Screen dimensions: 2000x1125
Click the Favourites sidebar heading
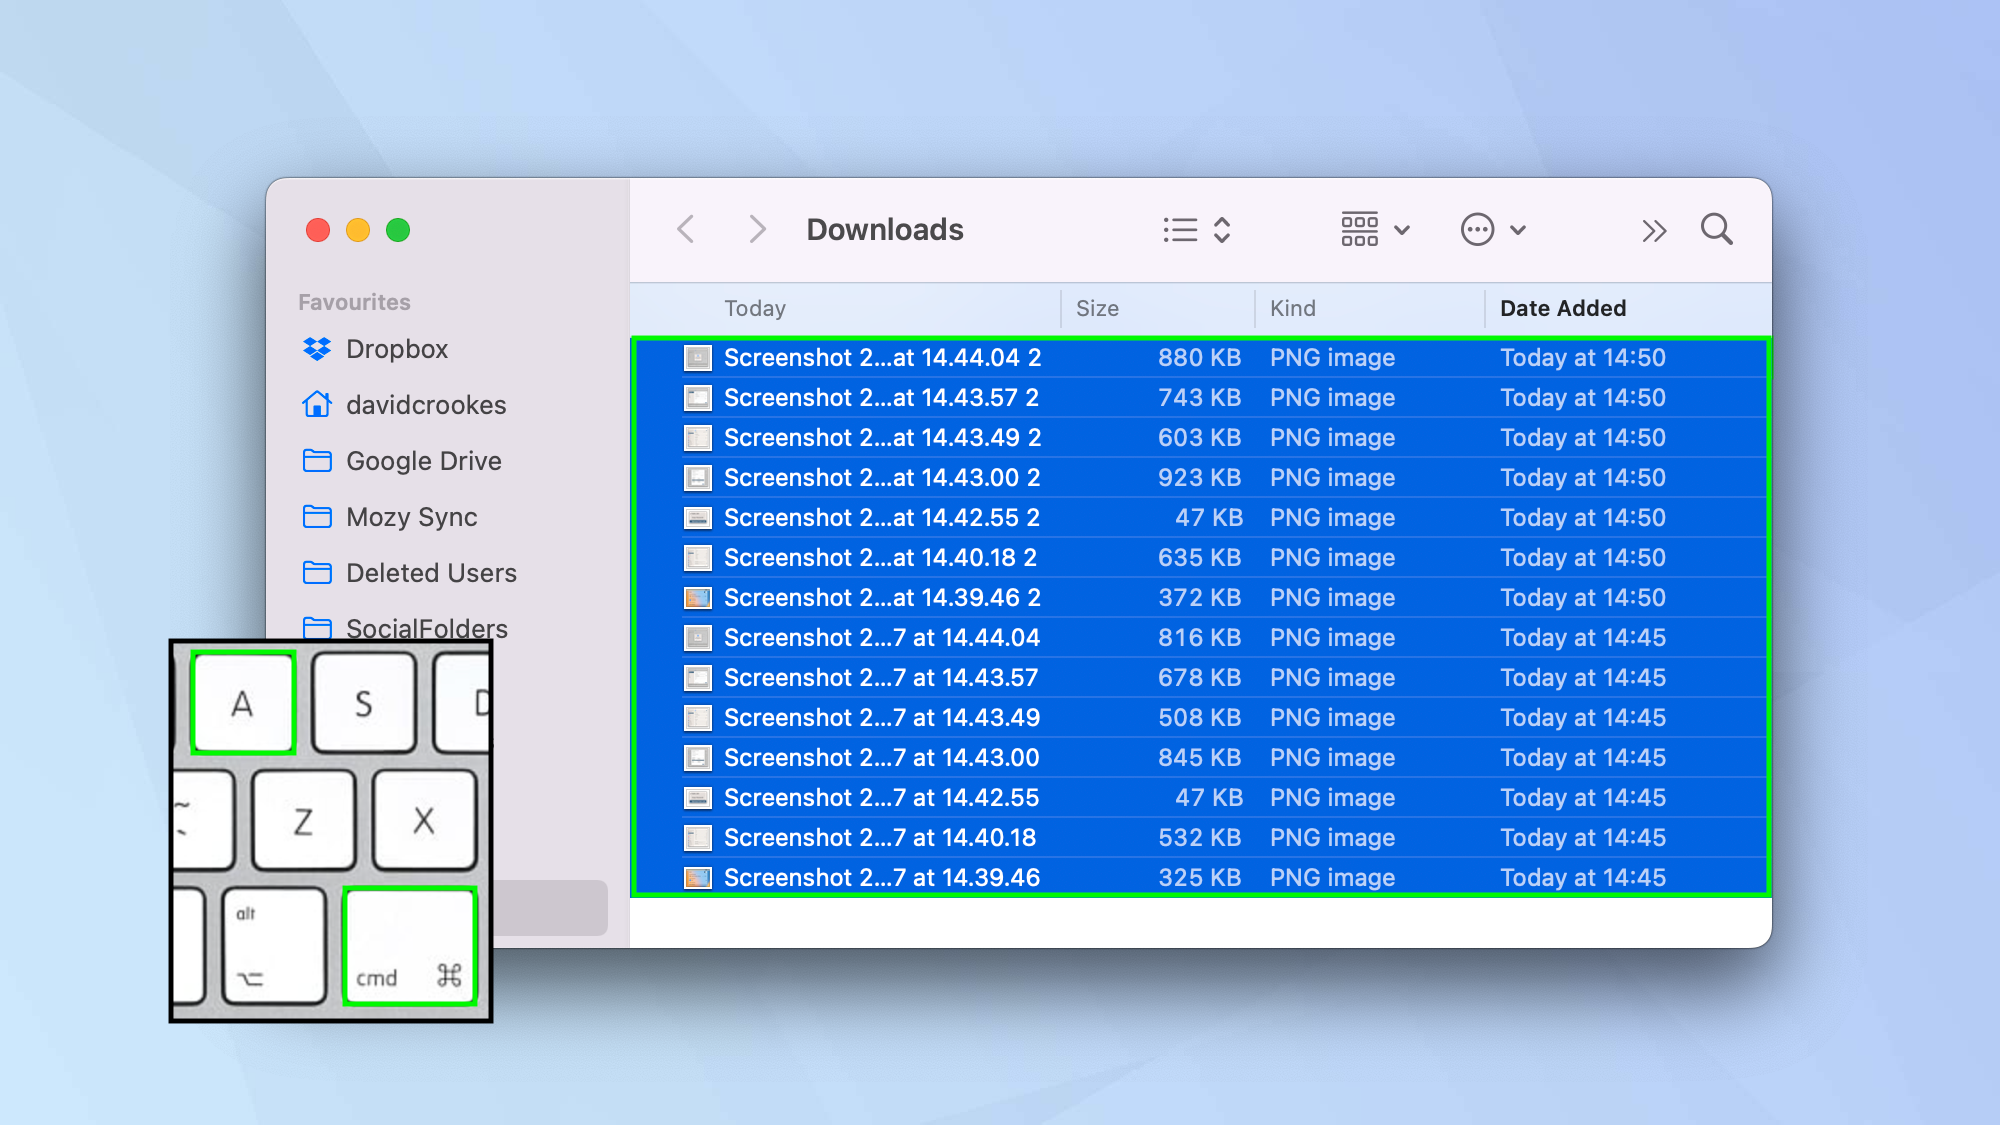point(354,302)
